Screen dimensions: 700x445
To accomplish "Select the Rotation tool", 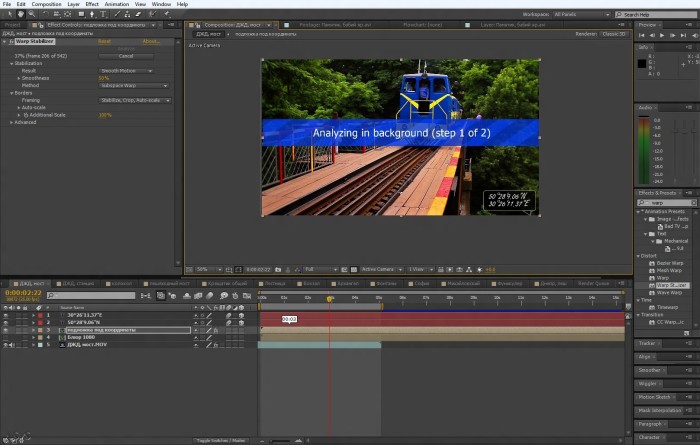I will [46, 14].
